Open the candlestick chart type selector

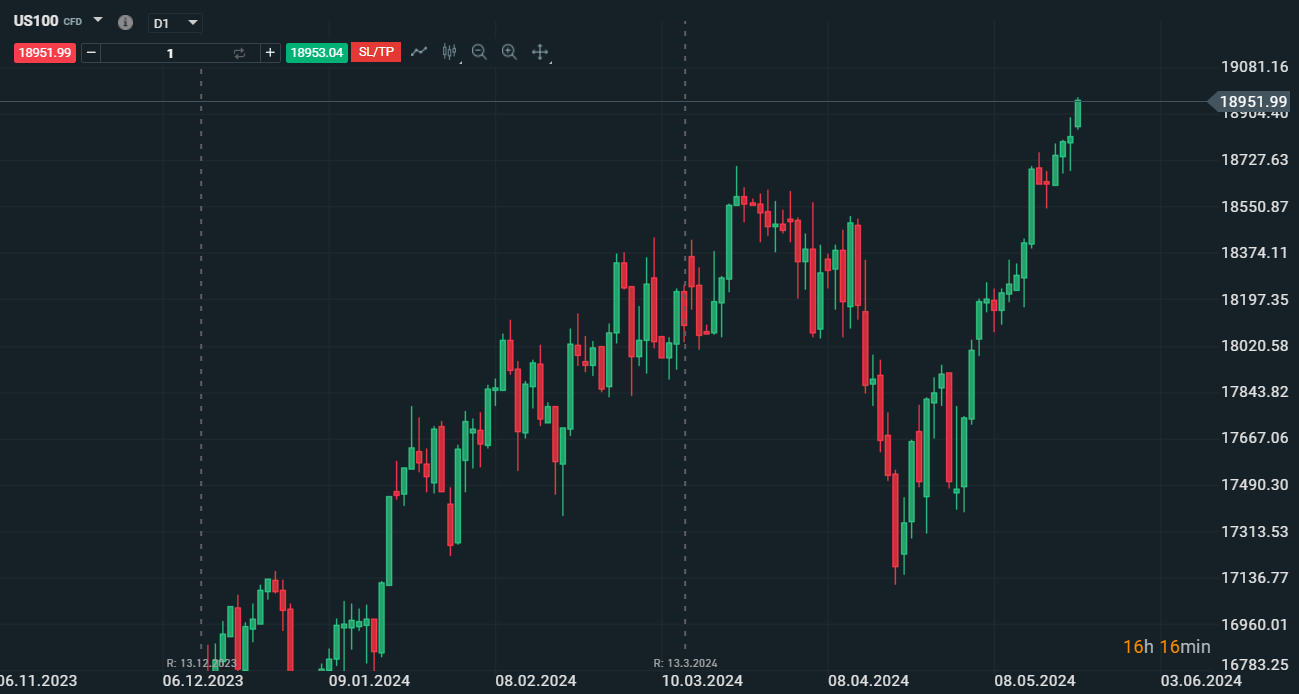[449, 52]
